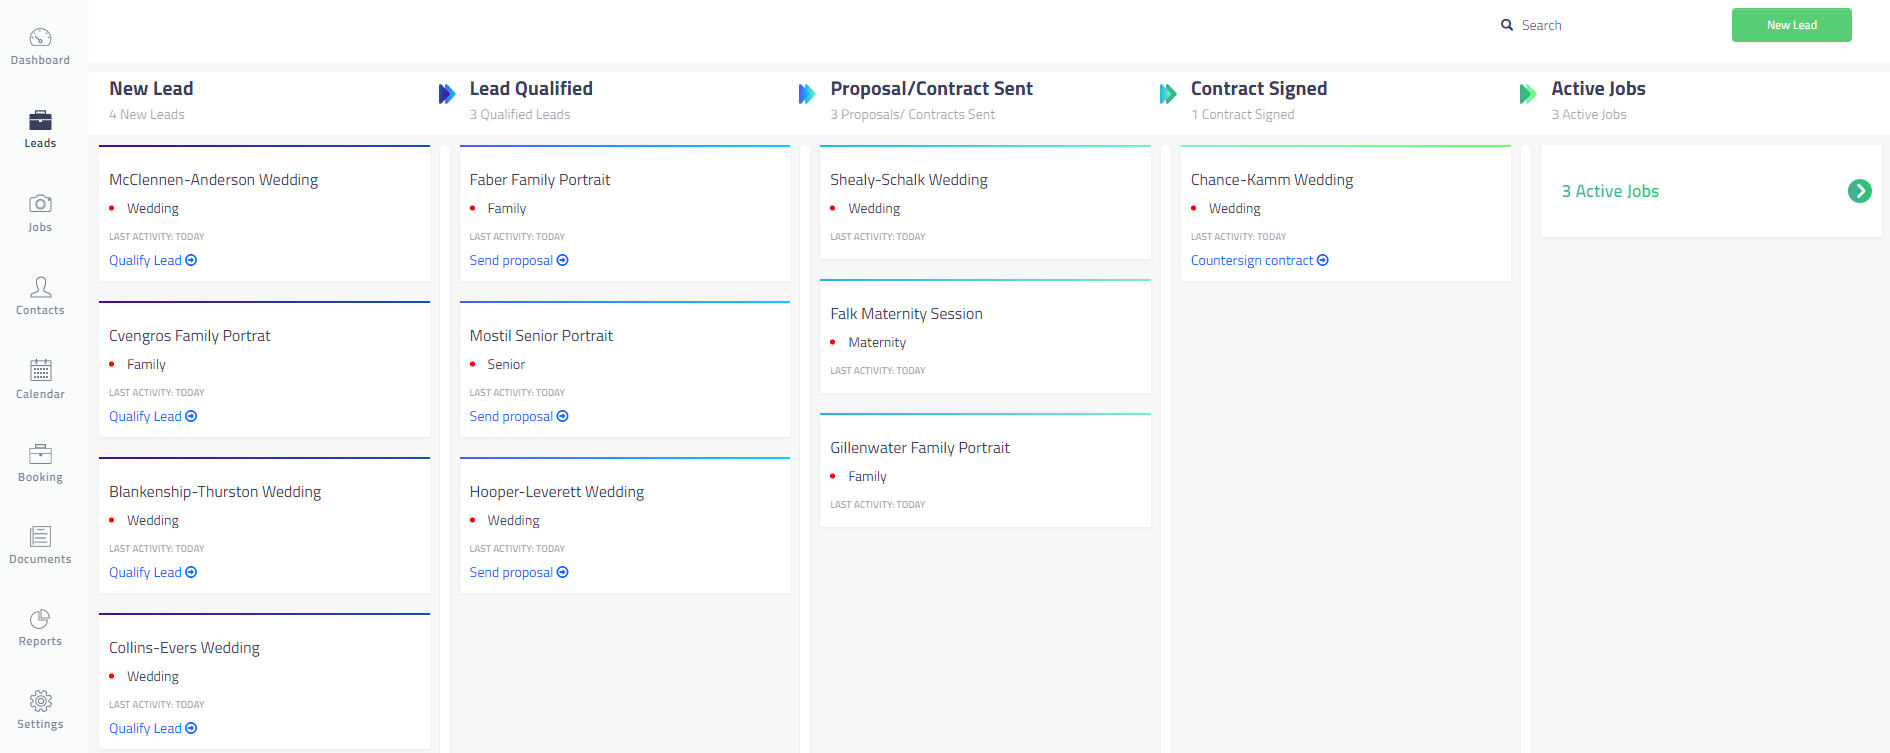View Reports via the sidebar icon

[x=40, y=618]
